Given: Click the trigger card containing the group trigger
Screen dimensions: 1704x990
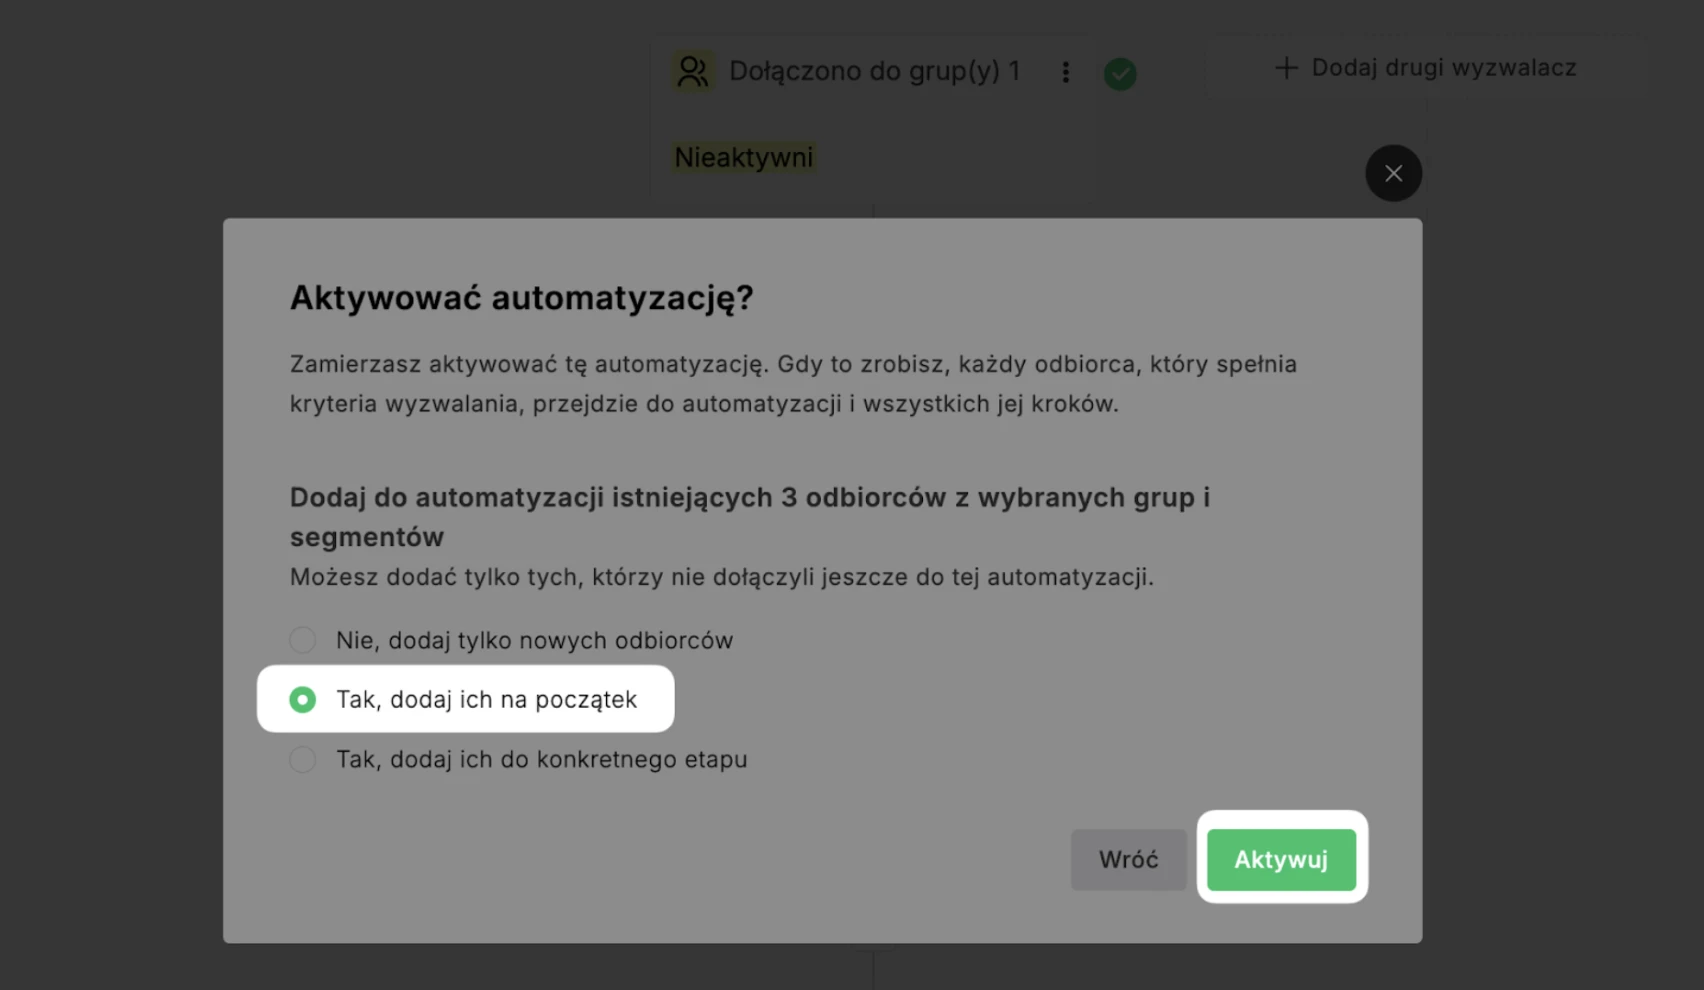Looking at the screenshot, I should point(872,110).
